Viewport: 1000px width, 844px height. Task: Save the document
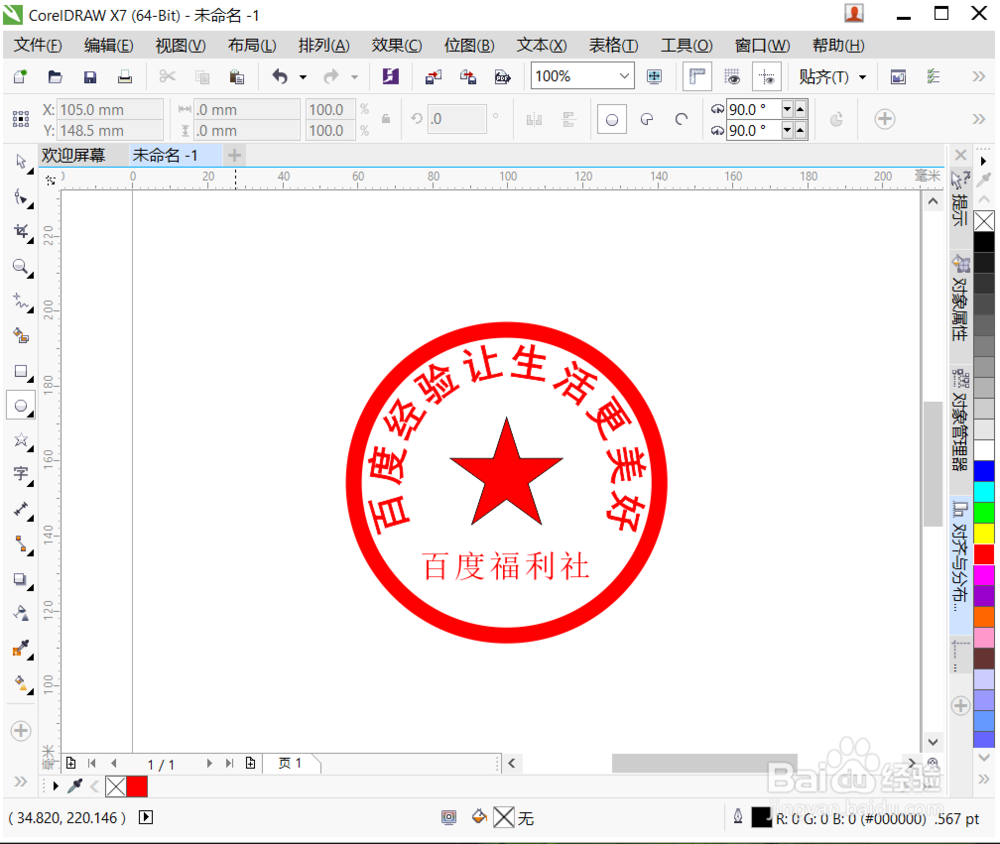[x=90, y=77]
